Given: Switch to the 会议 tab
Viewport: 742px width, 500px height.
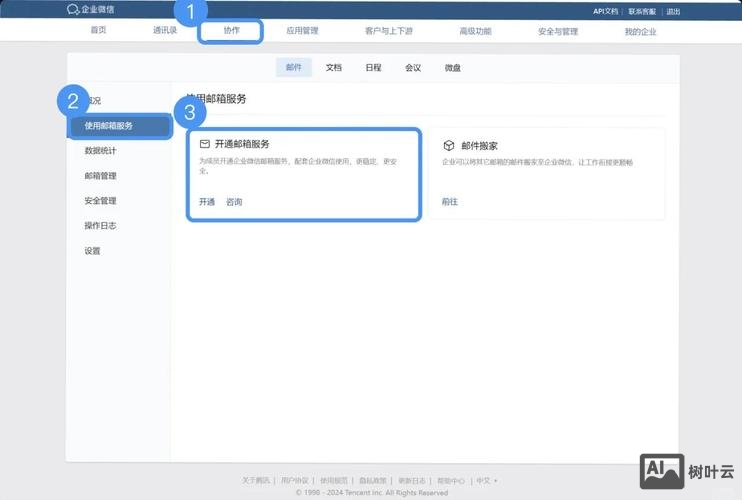Looking at the screenshot, I should click(413, 68).
